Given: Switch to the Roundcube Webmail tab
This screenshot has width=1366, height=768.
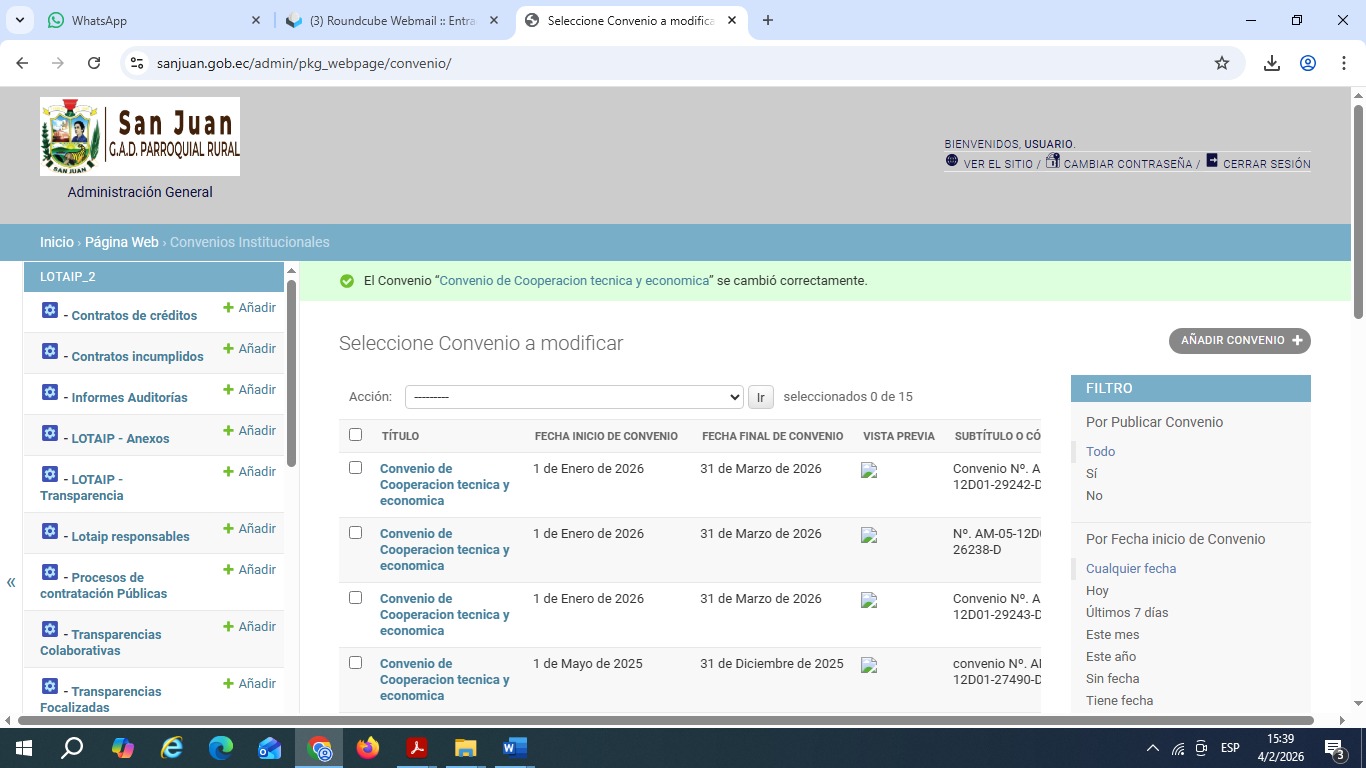Looking at the screenshot, I should (392, 20).
